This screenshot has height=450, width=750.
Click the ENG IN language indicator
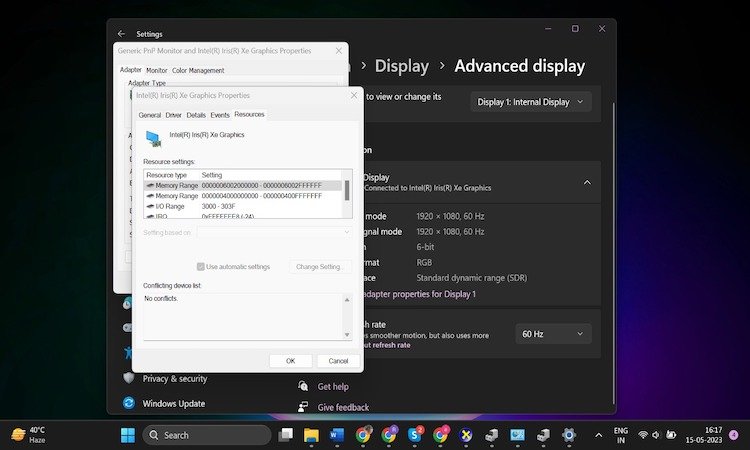(621, 435)
